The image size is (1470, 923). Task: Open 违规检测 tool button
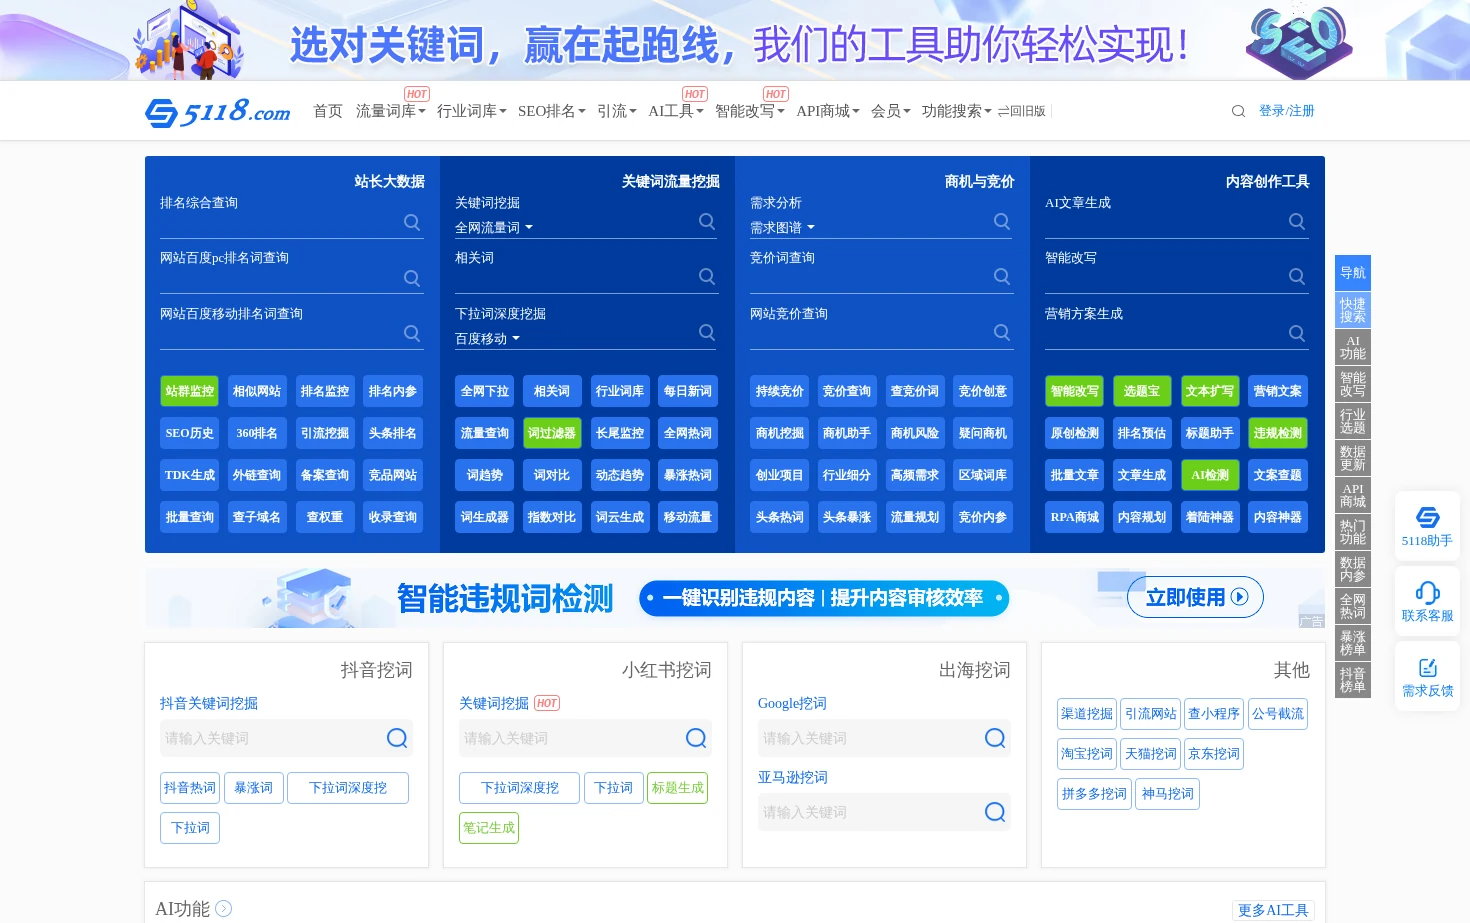coord(1278,433)
